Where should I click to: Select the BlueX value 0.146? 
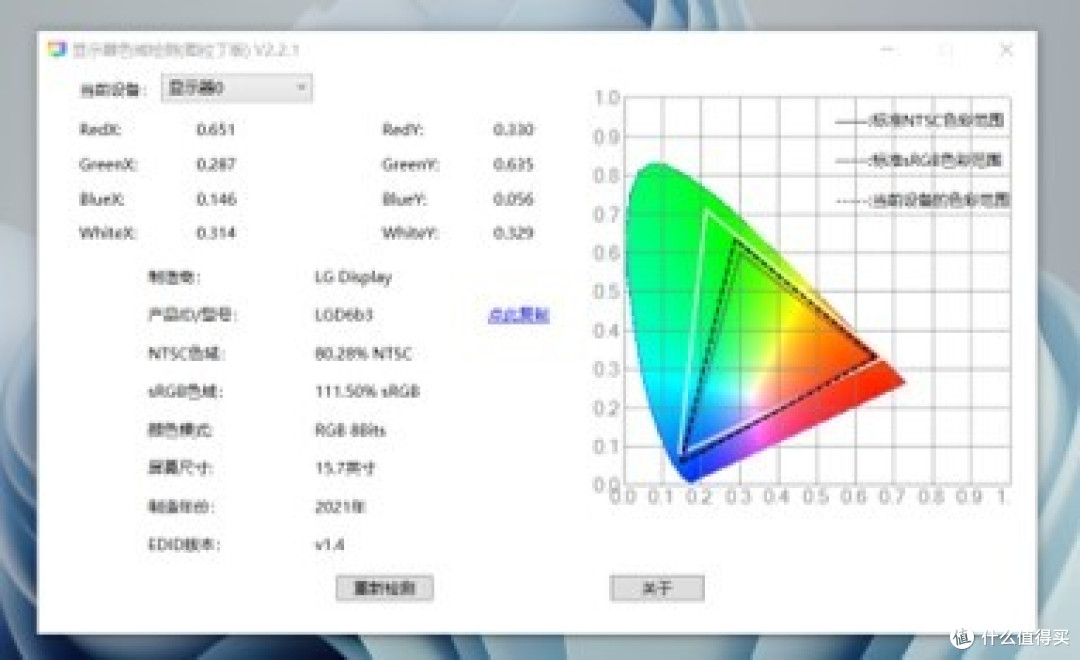[216, 199]
